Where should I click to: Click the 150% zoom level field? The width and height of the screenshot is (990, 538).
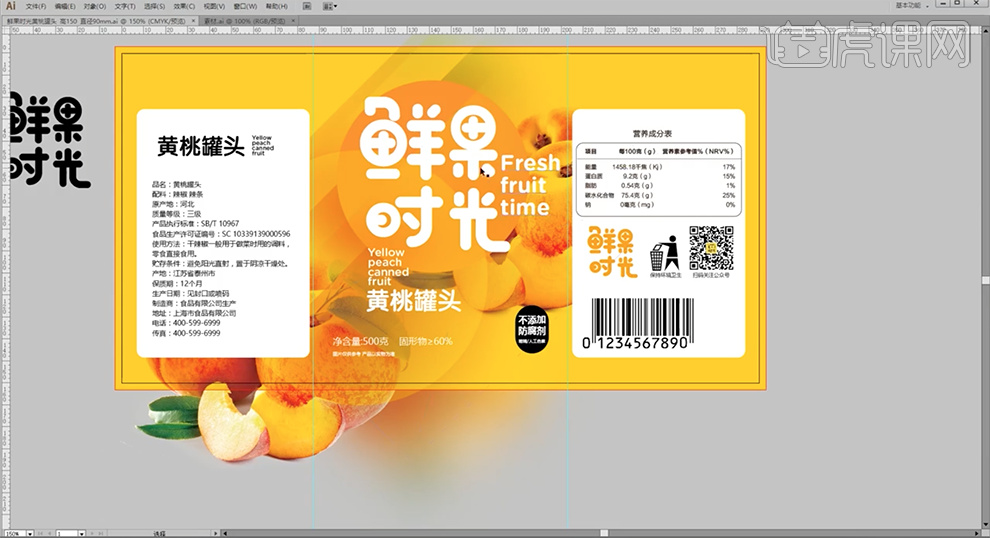pos(13,534)
